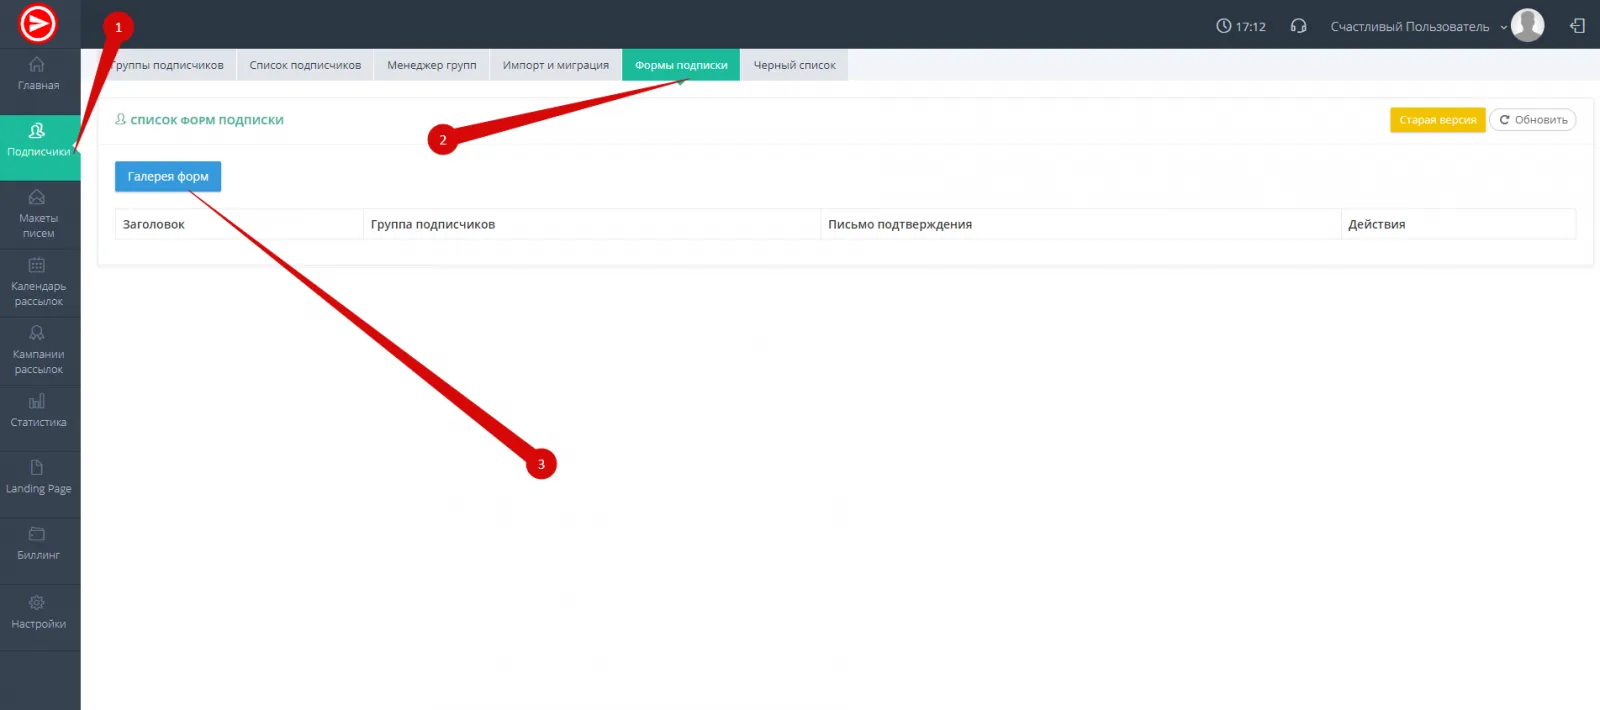Click the user avatar picture
This screenshot has height=710, width=1600.
tap(1527, 25)
